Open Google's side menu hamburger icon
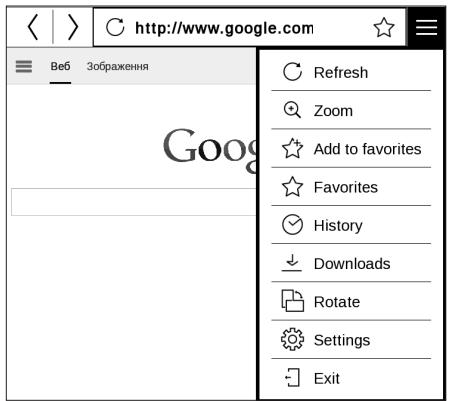The image size is (451, 401). 24,66
